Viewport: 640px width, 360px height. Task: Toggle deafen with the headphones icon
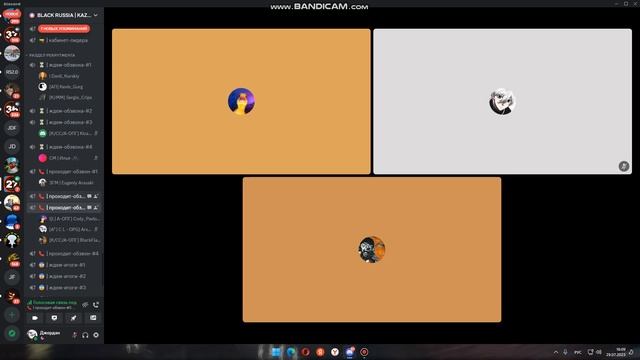click(85, 335)
